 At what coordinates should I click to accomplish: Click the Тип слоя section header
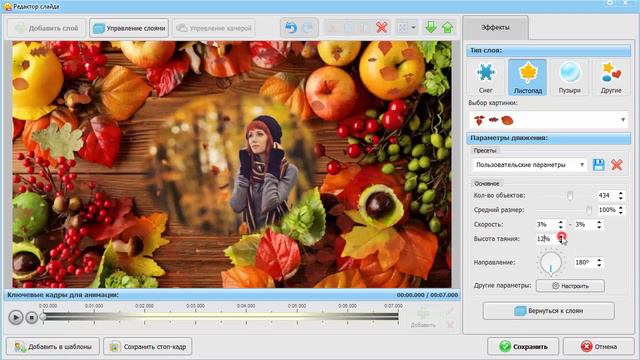click(x=548, y=51)
